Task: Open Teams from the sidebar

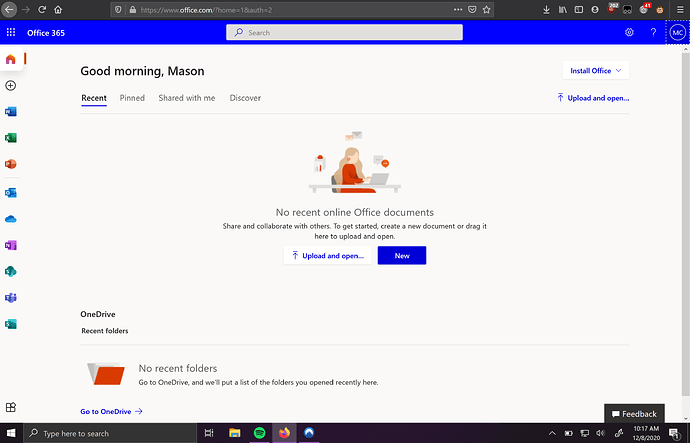Action: [x=11, y=298]
